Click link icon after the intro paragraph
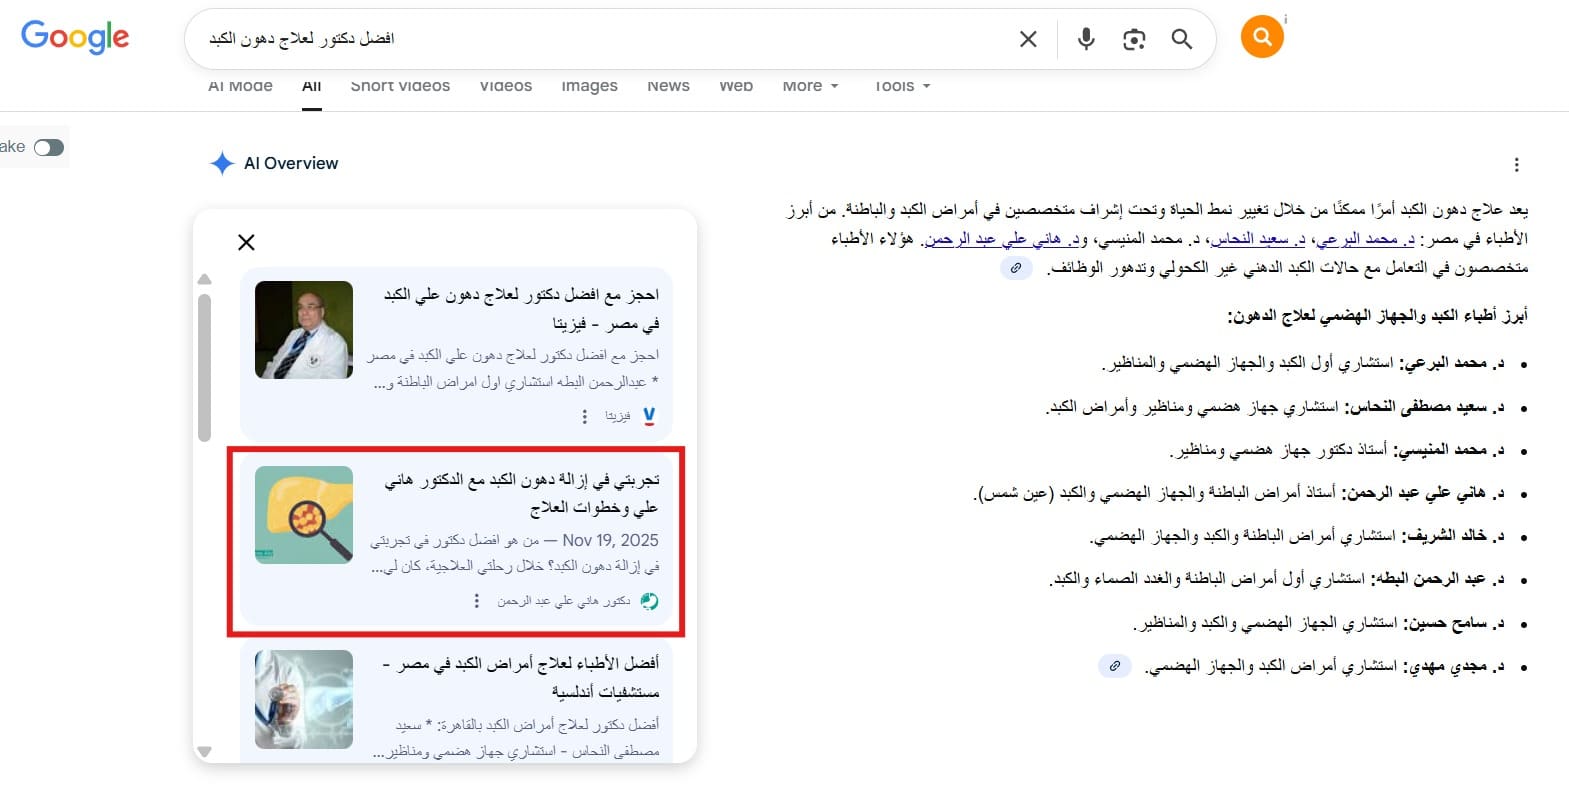1569x811 pixels. point(1015,268)
